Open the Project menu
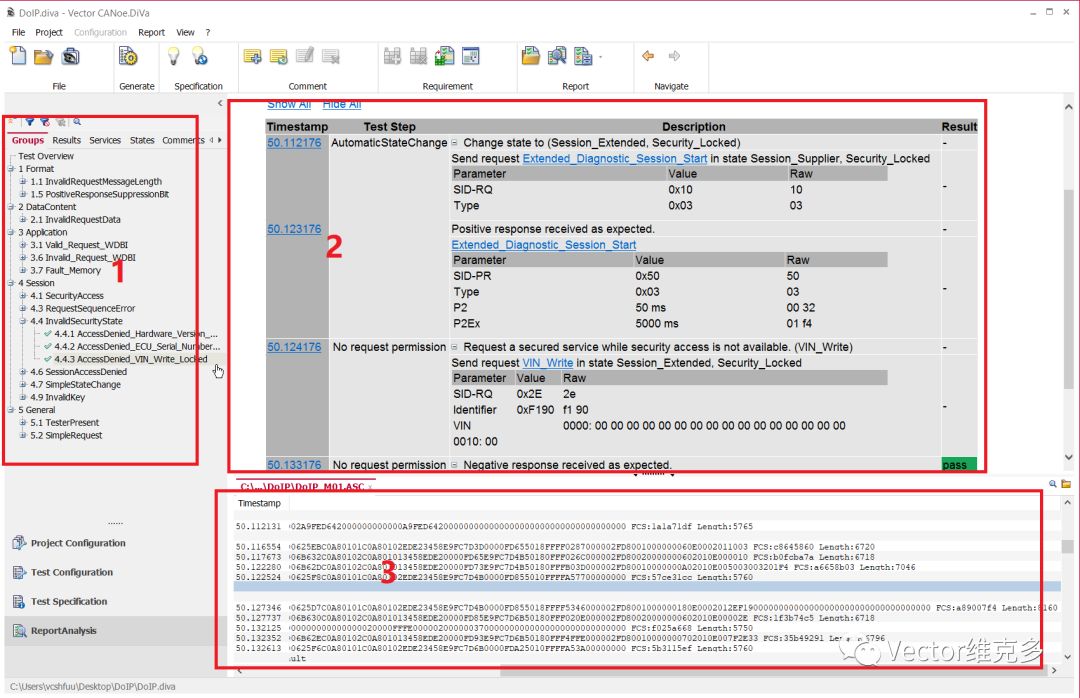 (49, 32)
